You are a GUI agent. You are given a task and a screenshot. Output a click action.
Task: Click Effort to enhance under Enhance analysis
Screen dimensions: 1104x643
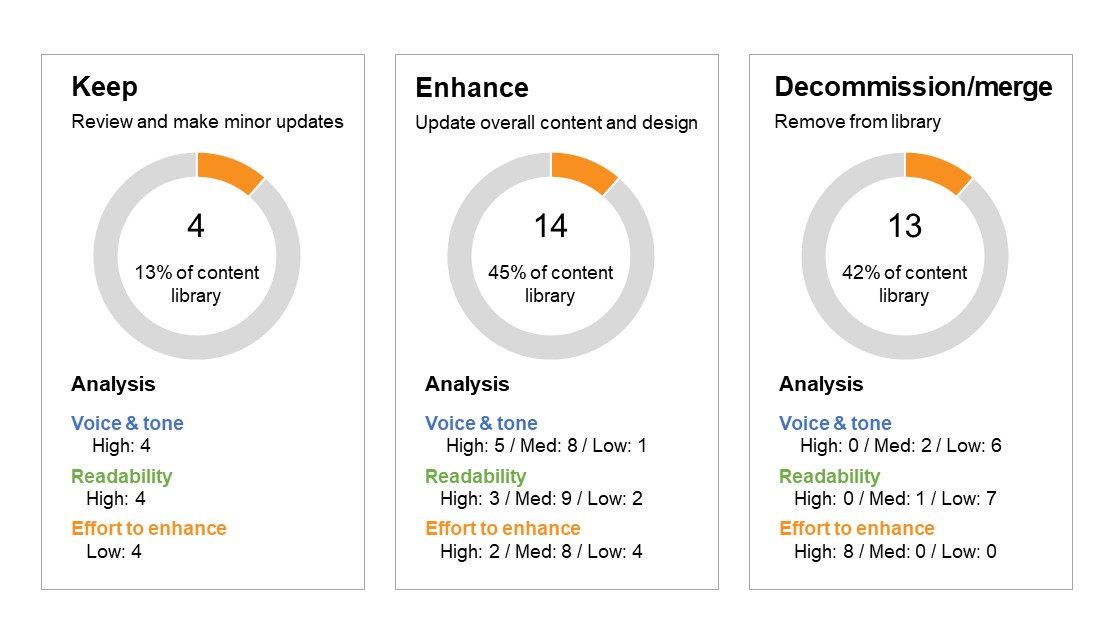pyautogui.click(x=503, y=528)
